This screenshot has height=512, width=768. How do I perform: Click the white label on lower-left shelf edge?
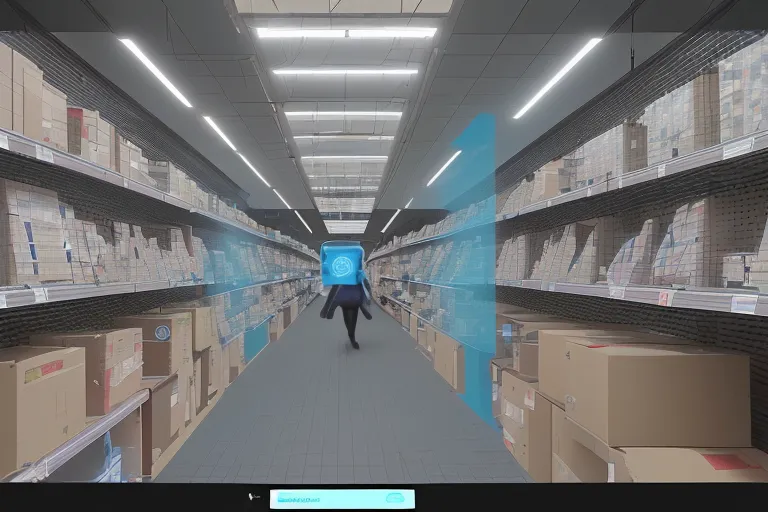point(39,295)
